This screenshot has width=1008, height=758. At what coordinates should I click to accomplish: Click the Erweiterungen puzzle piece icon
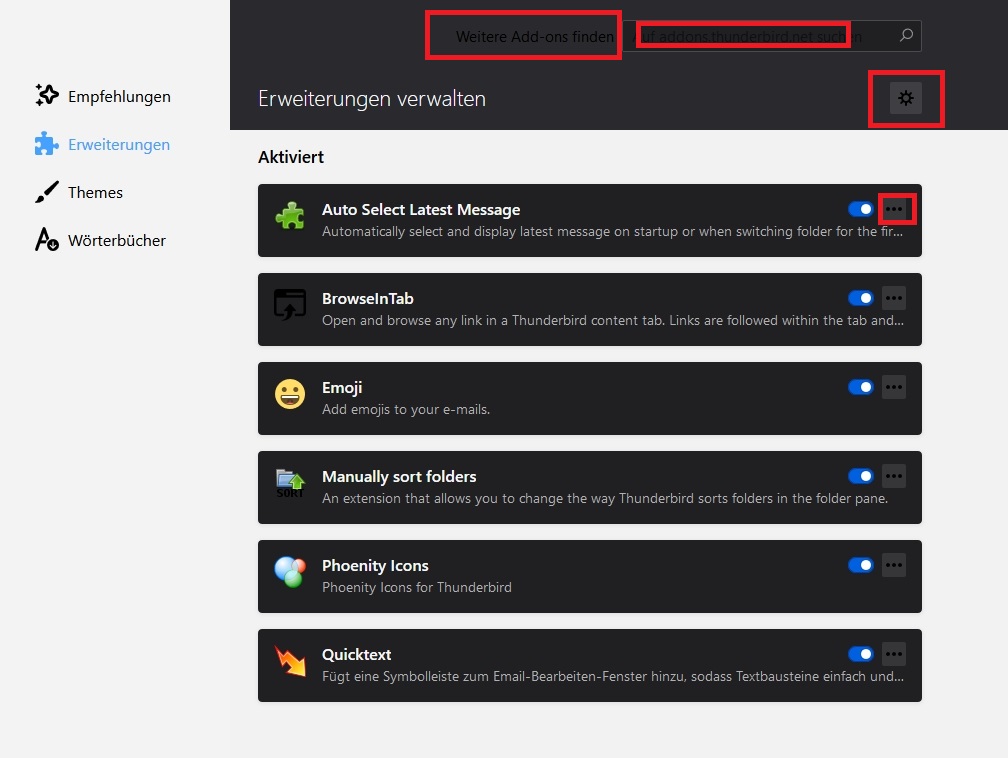pos(46,143)
